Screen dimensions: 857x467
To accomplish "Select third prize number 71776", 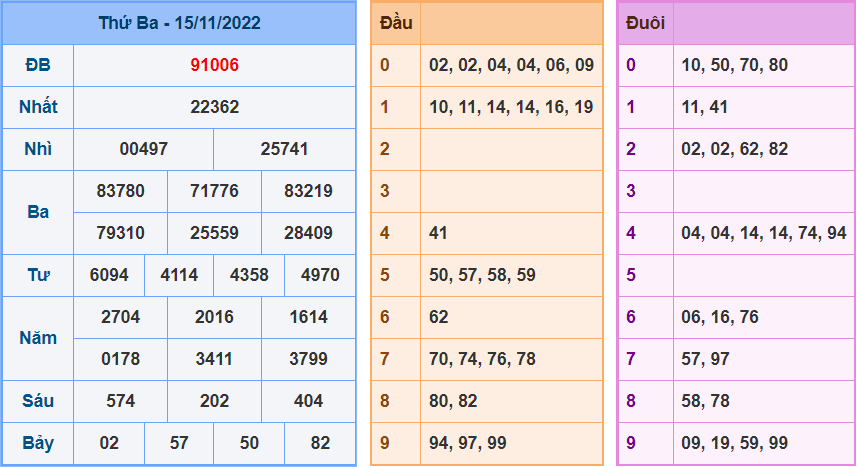I will pos(214,191).
